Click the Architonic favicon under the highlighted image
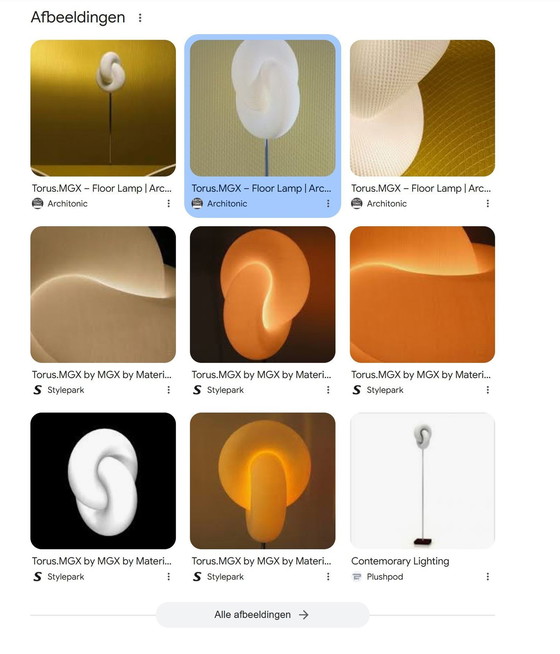 coord(197,204)
